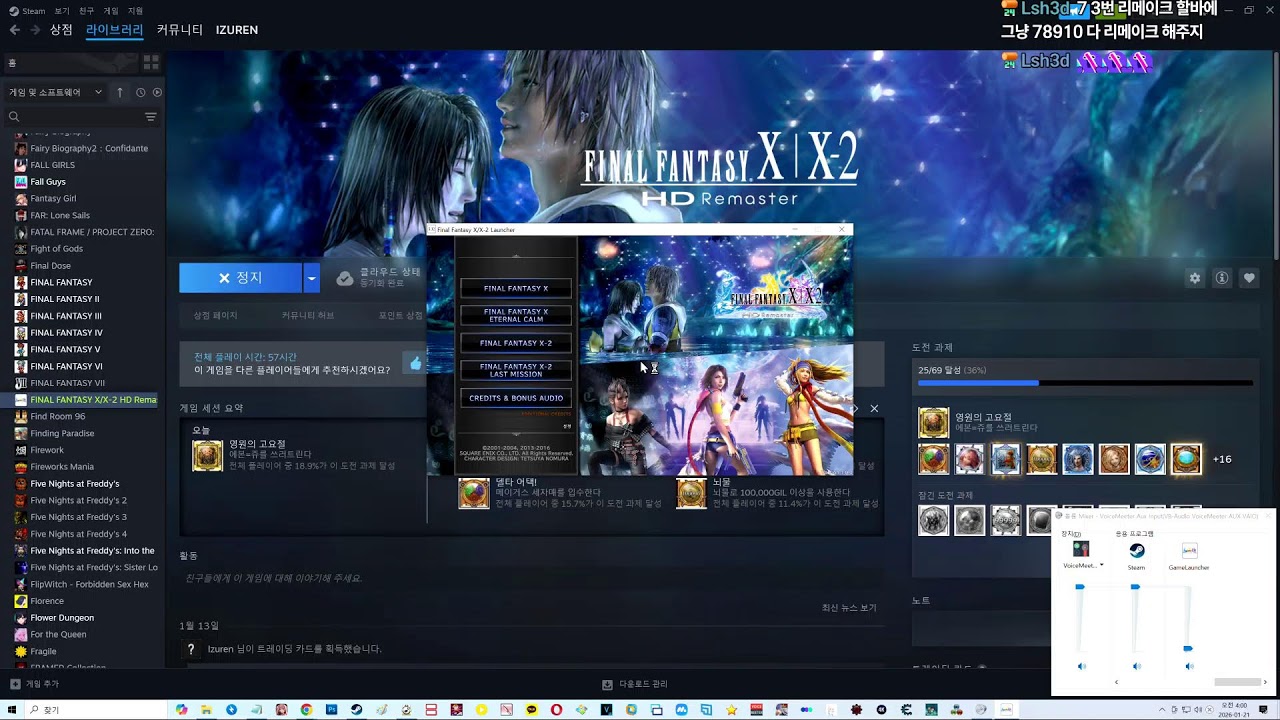Open the 친구 menu
Viewport: 1280px width, 720px height.
click(x=87, y=11)
